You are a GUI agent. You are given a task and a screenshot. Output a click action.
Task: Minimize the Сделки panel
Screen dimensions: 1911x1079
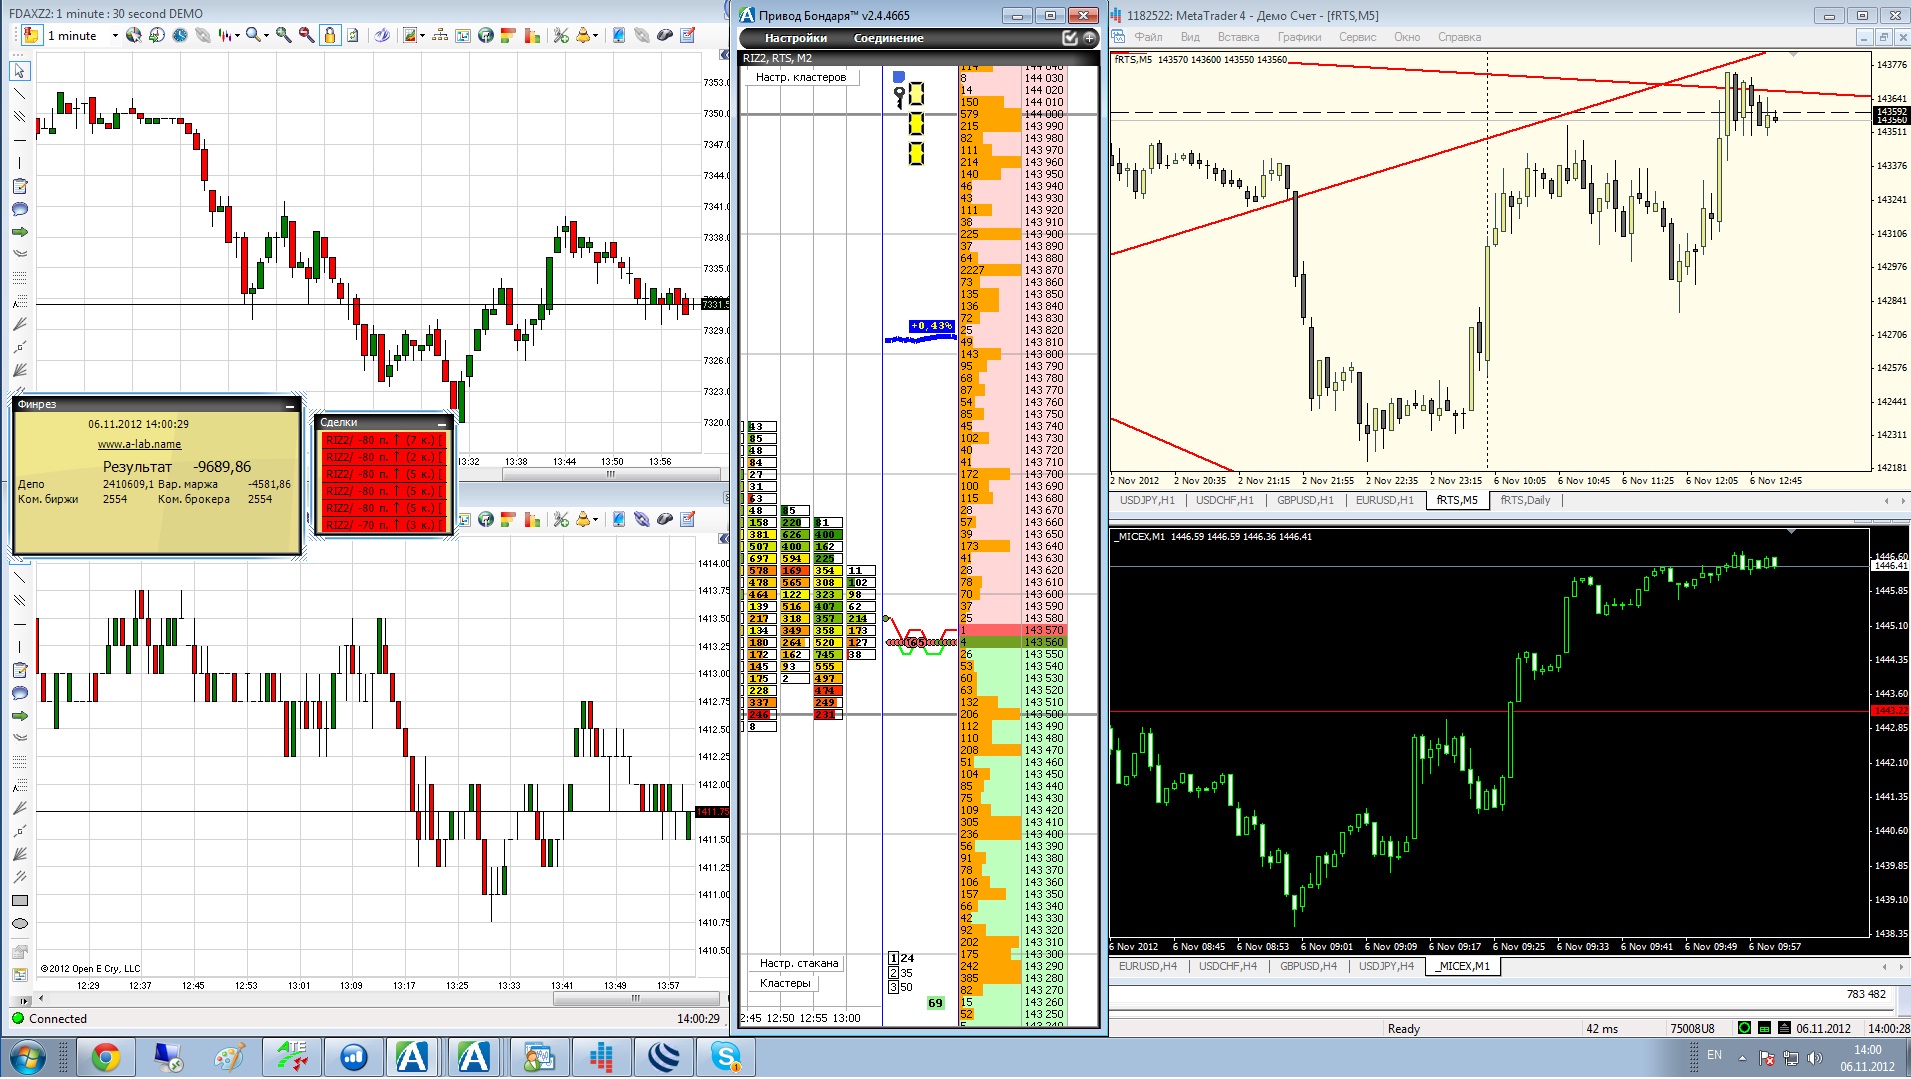click(442, 423)
